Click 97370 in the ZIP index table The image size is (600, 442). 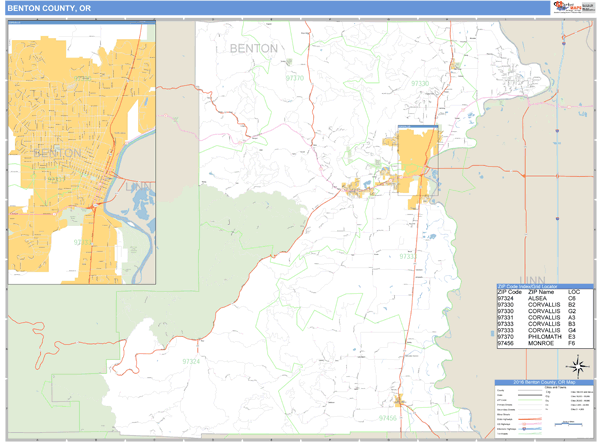[x=505, y=337]
